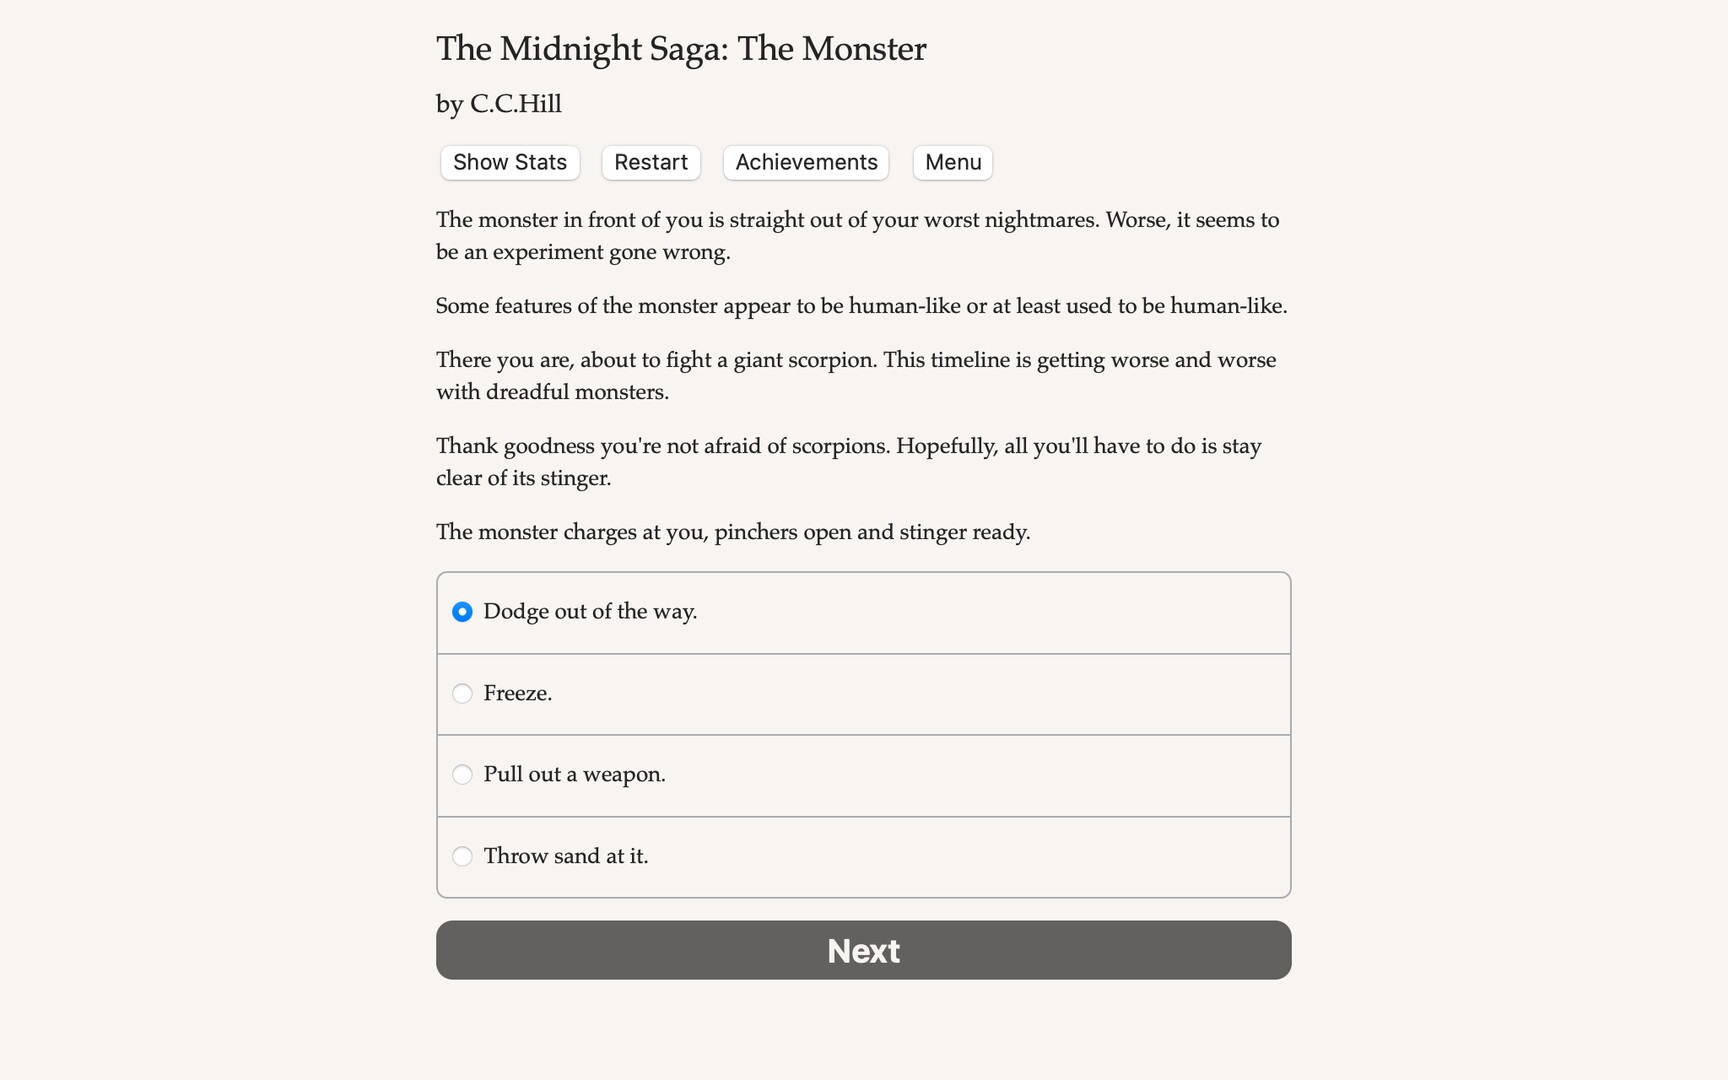Click the sentence about human-like features
The height and width of the screenshot is (1080, 1728).
click(x=861, y=306)
